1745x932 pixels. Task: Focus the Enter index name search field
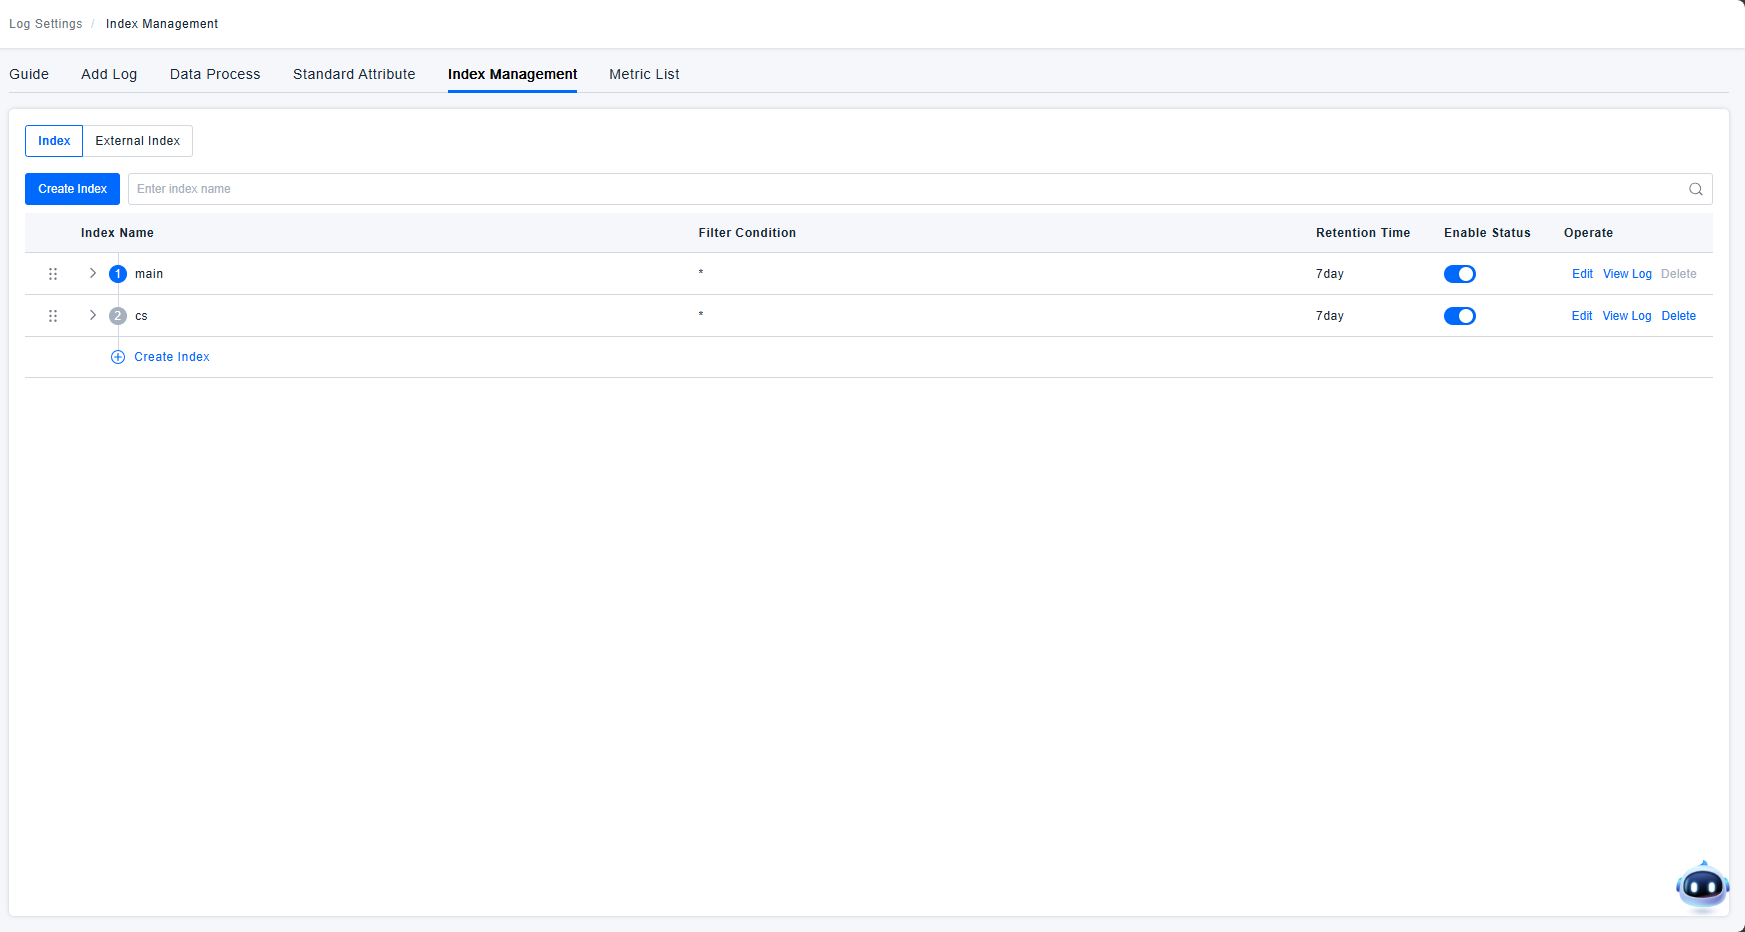coord(900,189)
